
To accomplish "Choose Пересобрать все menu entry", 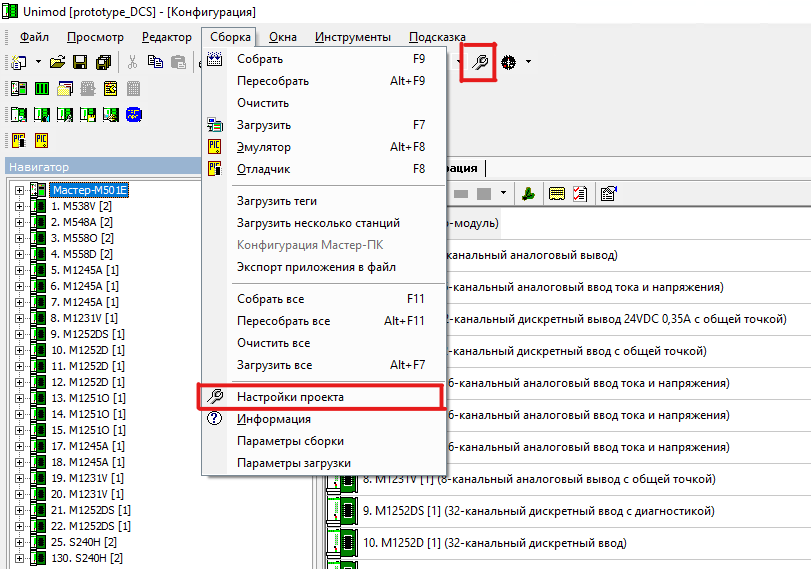I will tap(324, 321).
